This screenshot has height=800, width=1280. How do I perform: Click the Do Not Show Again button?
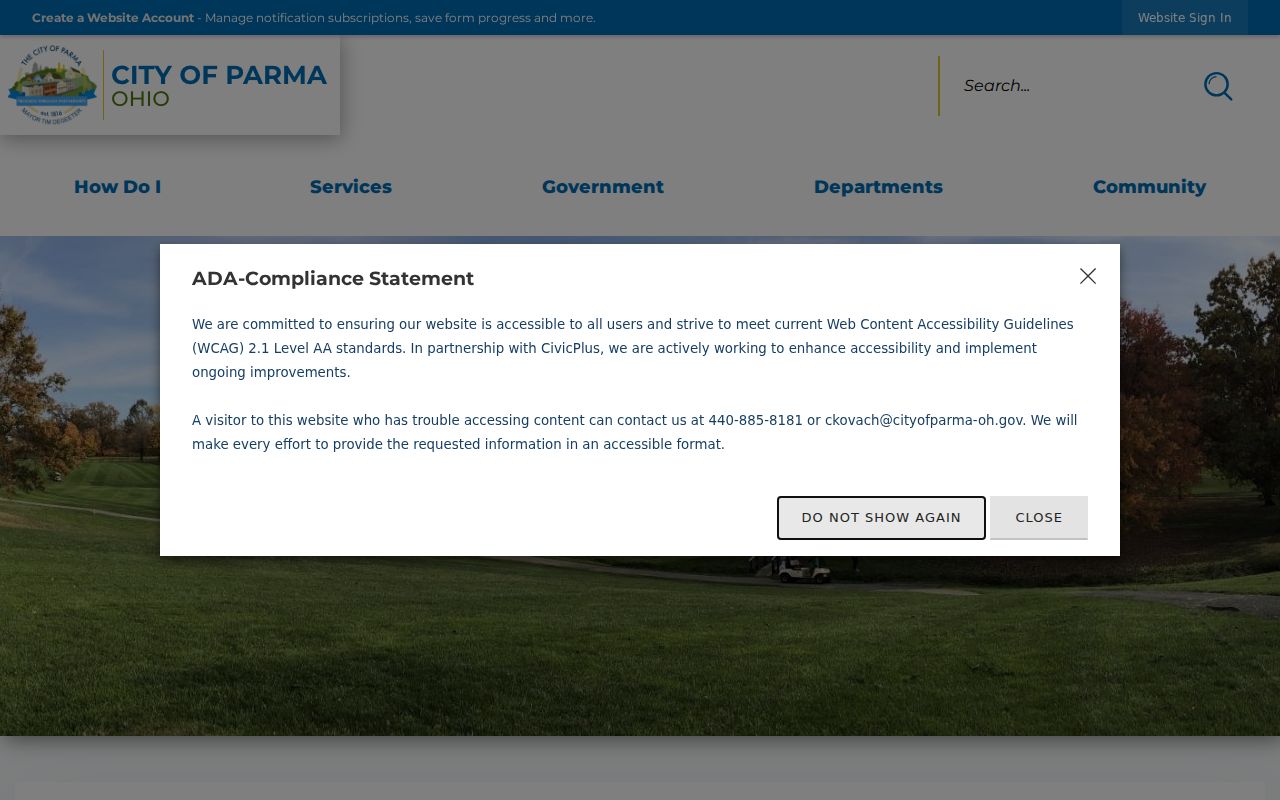(881, 517)
